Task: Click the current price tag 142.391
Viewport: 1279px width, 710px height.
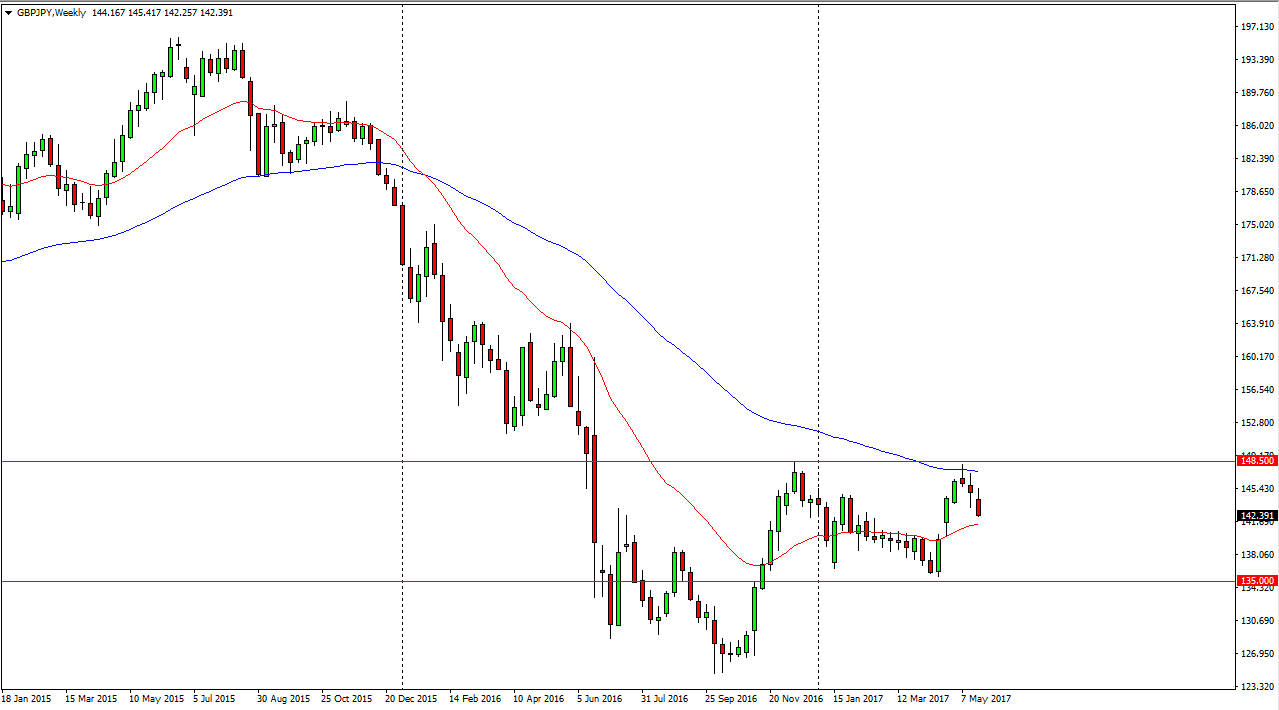Action: point(1256,516)
